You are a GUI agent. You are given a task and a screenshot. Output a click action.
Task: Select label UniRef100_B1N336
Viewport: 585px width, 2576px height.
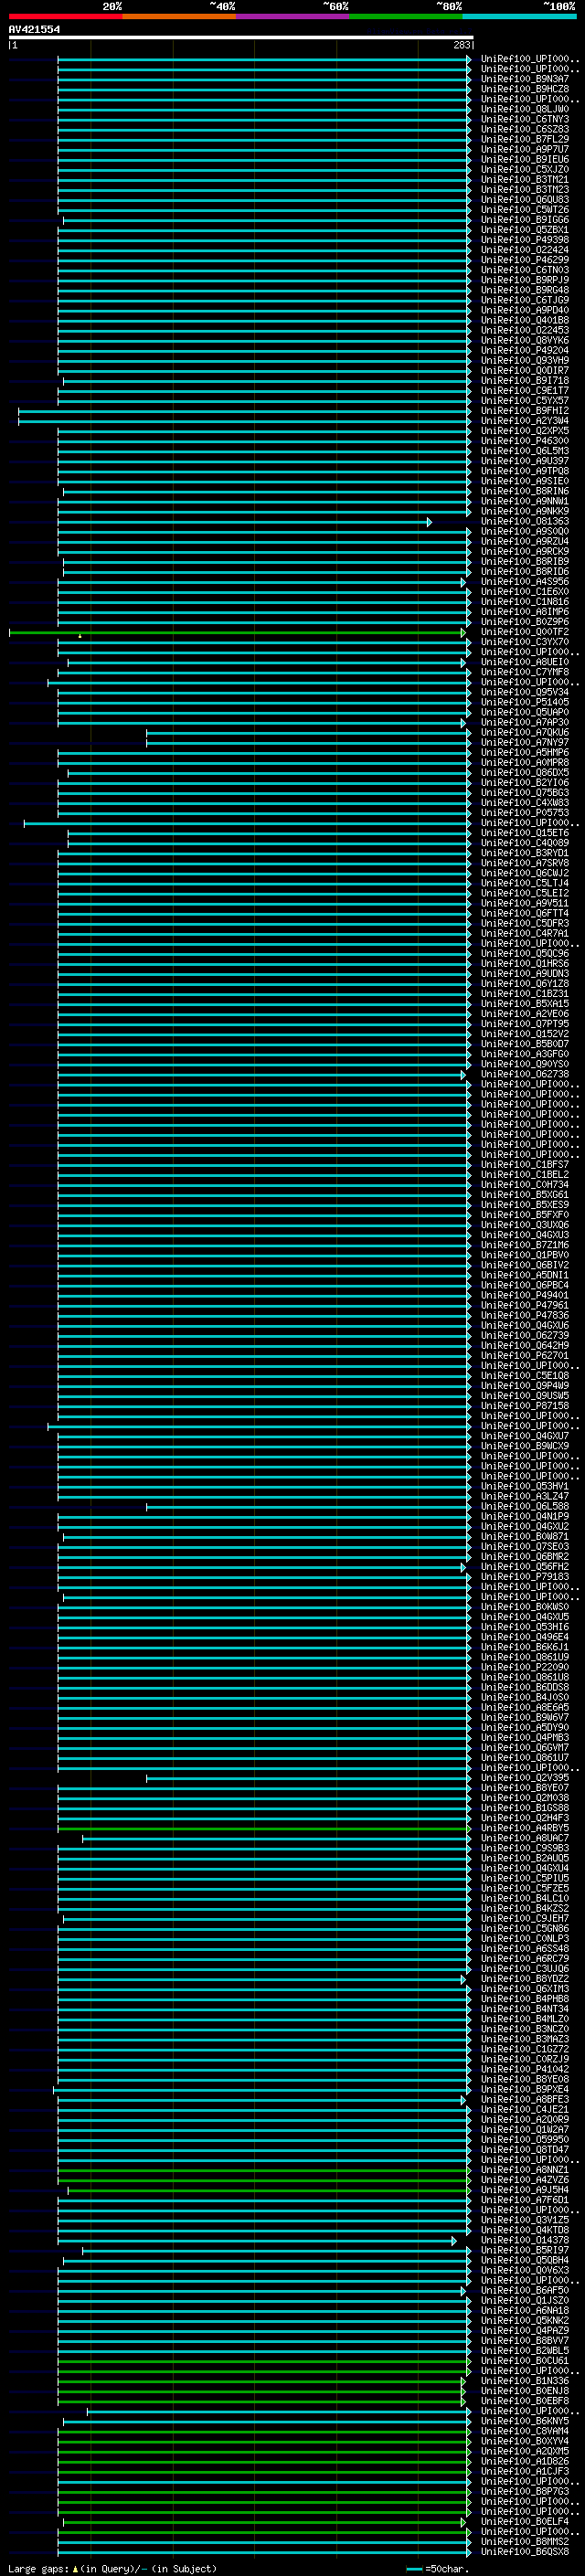(525, 2380)
